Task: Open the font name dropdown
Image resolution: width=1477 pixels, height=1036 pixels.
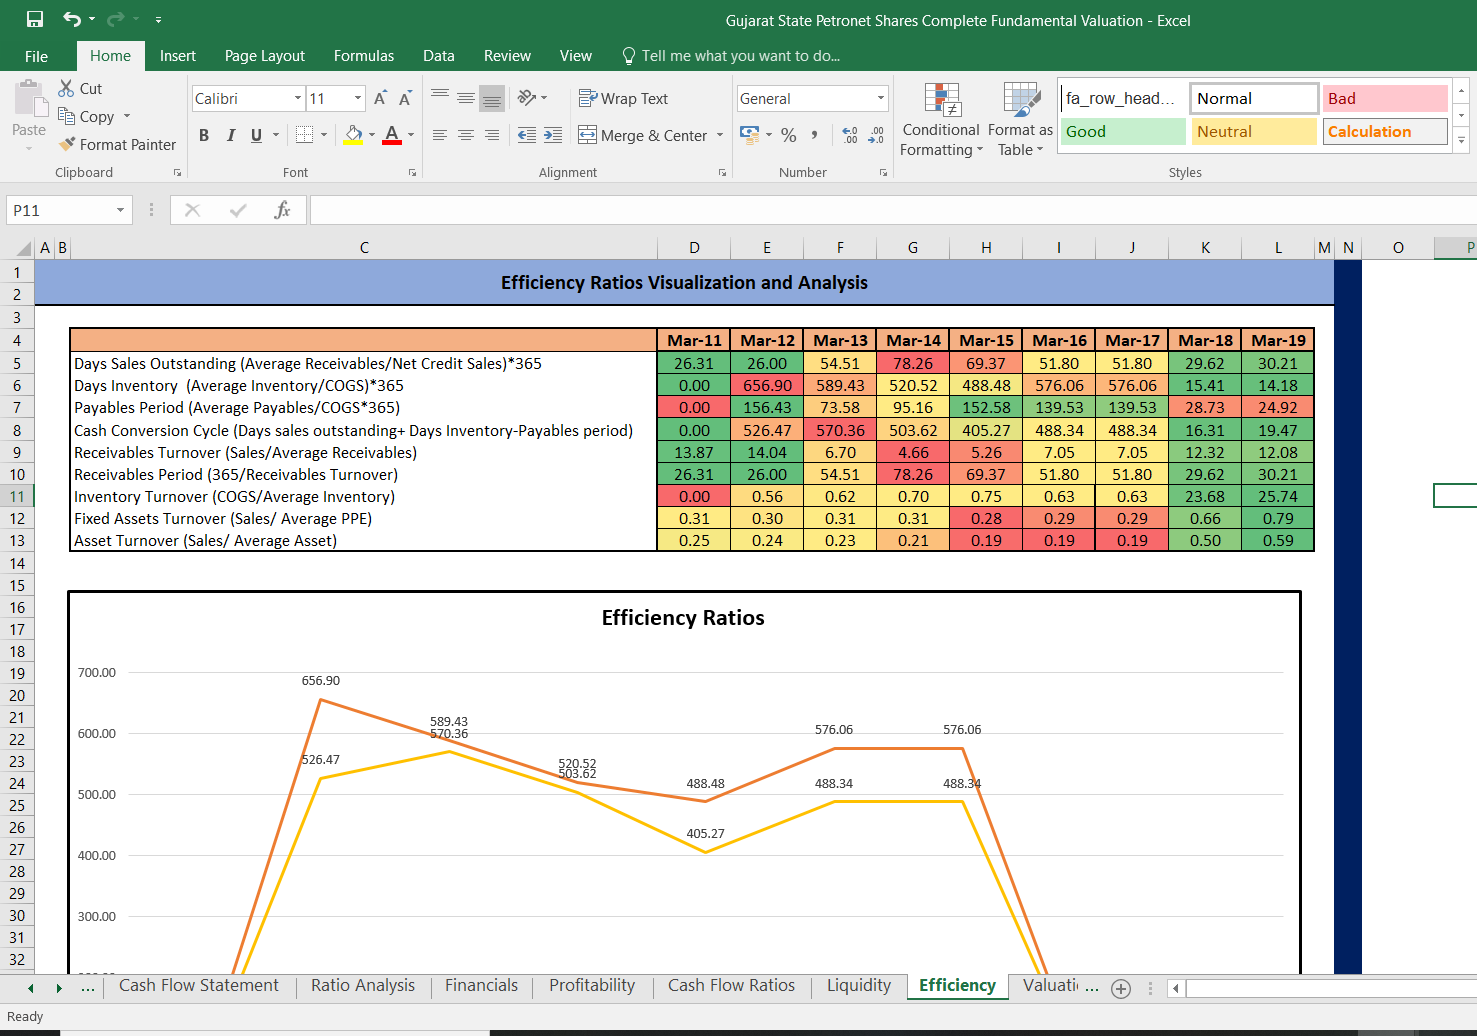Action: pos(298,98)
